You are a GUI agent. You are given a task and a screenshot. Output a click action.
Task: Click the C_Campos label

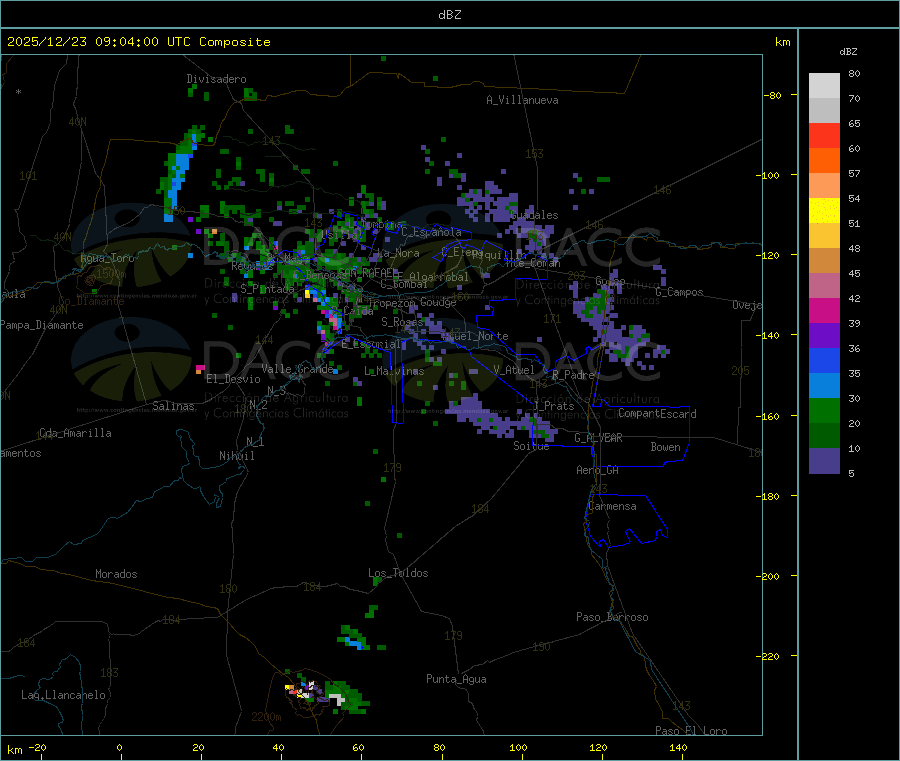click(x=679, y=292)
